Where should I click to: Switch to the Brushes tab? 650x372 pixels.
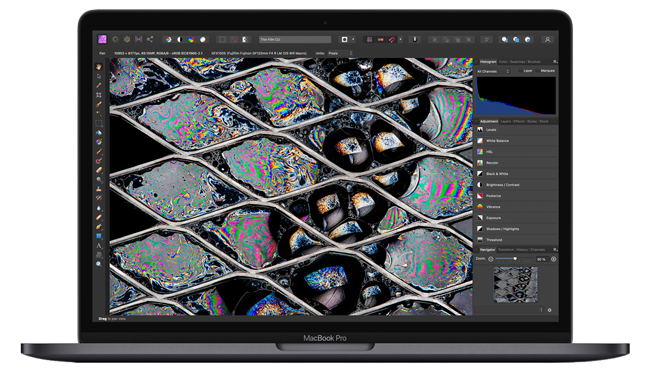pyautogui.click(x=534, y=62)
